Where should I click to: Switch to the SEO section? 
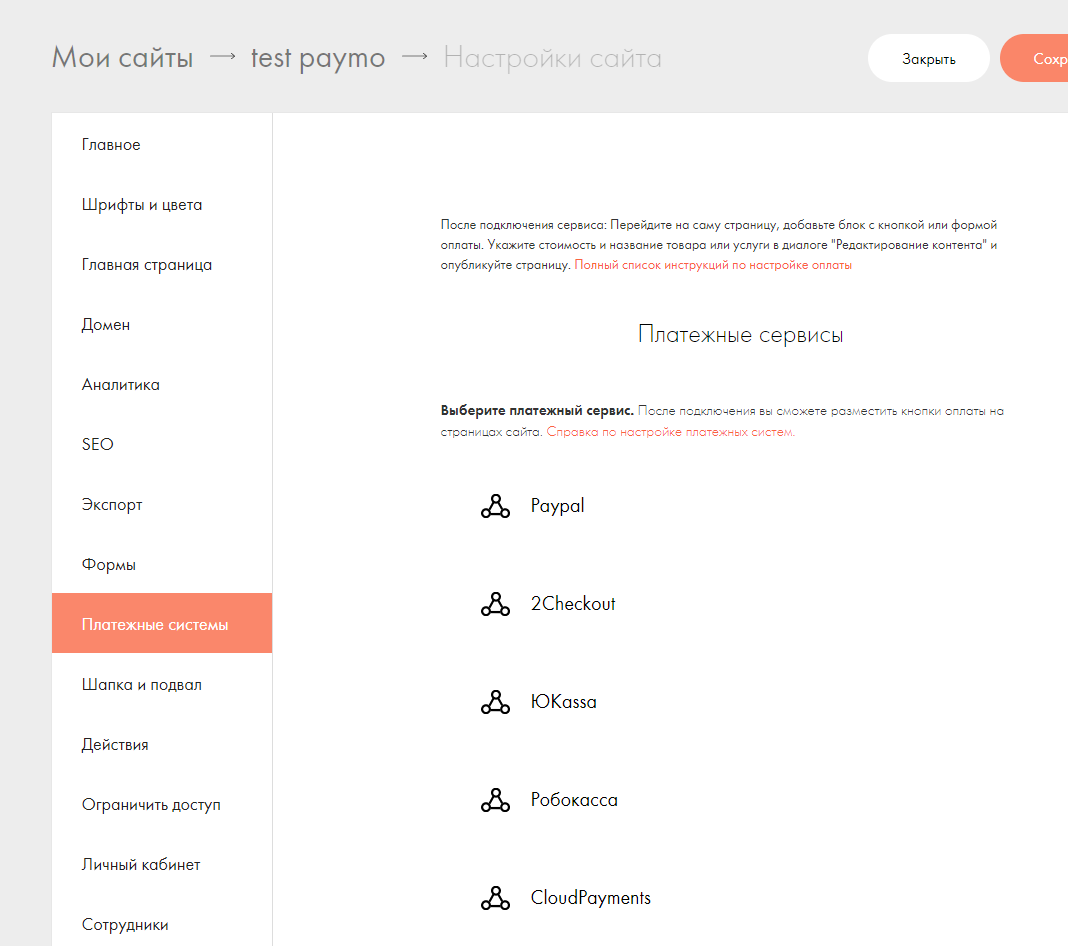[x=162, y=444]
